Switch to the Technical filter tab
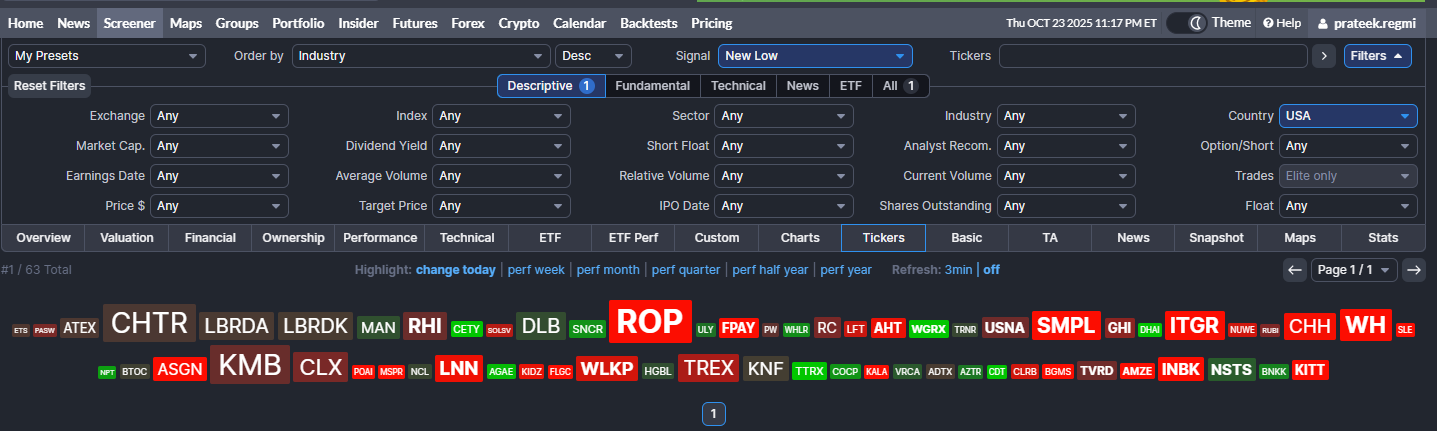Screen dimensions: 1437x431 click(738, 86)
